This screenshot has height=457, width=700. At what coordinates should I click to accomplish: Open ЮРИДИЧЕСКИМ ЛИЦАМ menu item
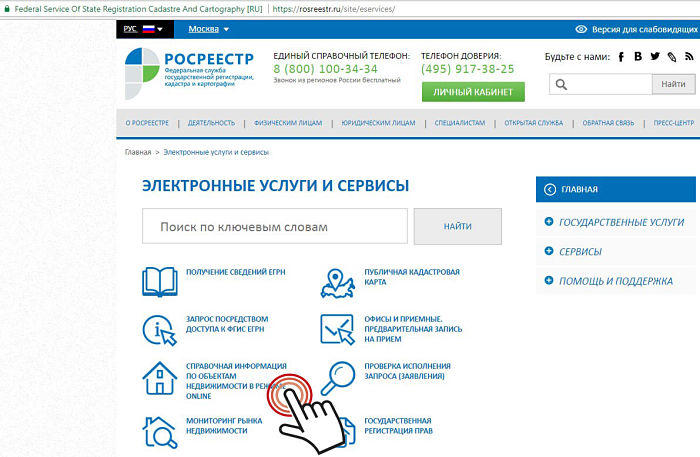378,123
